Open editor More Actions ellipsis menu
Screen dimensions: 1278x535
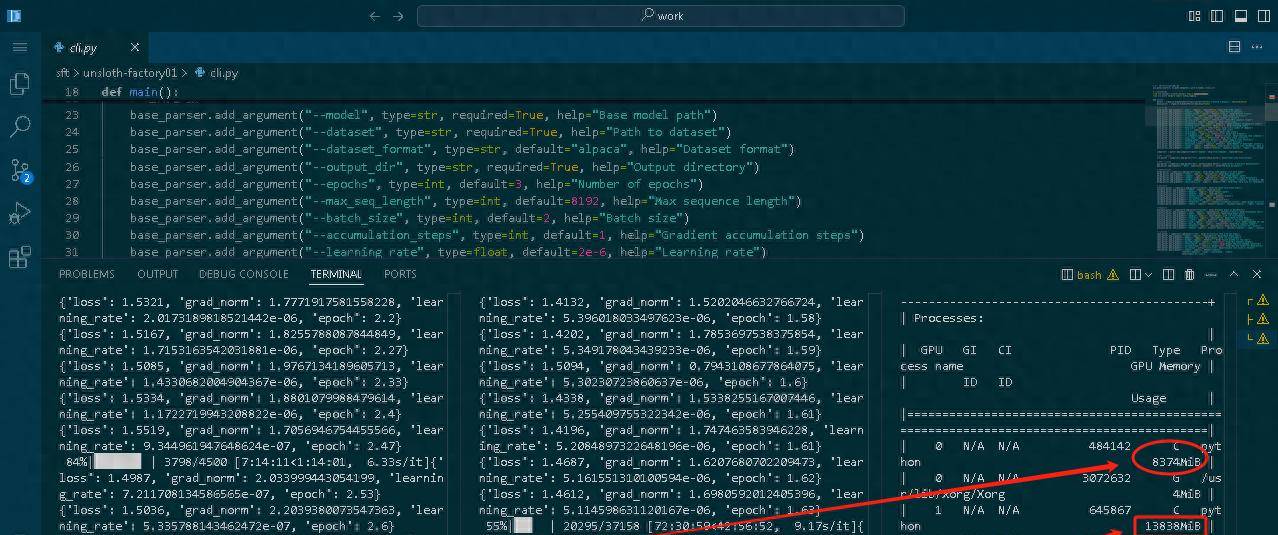[1258, 47]
